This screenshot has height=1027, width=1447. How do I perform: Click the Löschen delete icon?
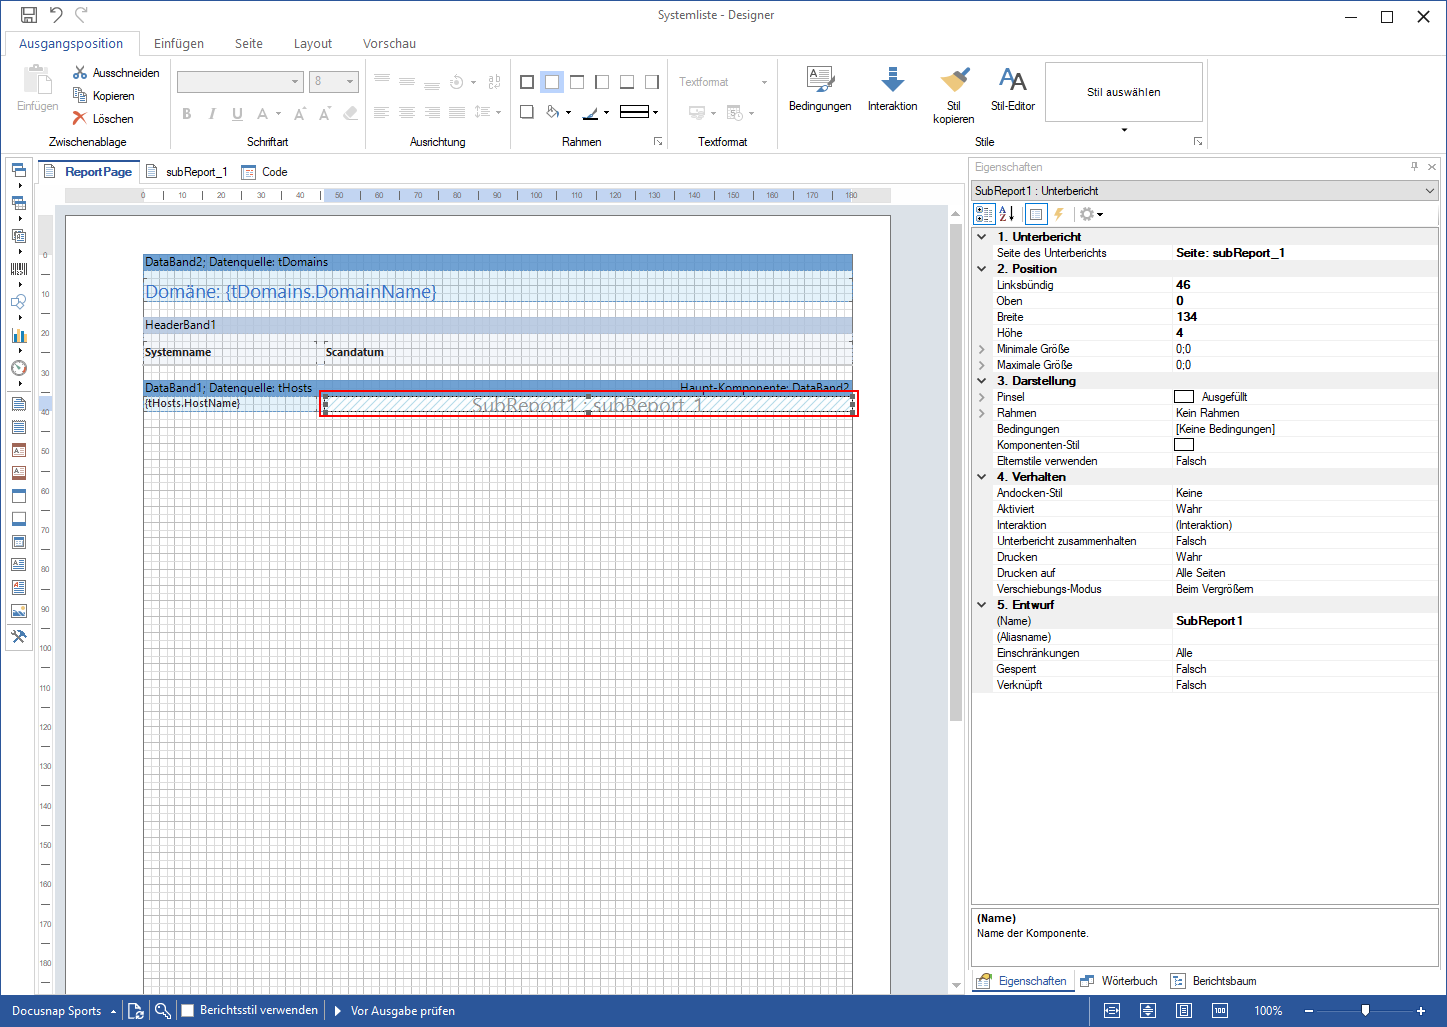[x=80, y=118]
